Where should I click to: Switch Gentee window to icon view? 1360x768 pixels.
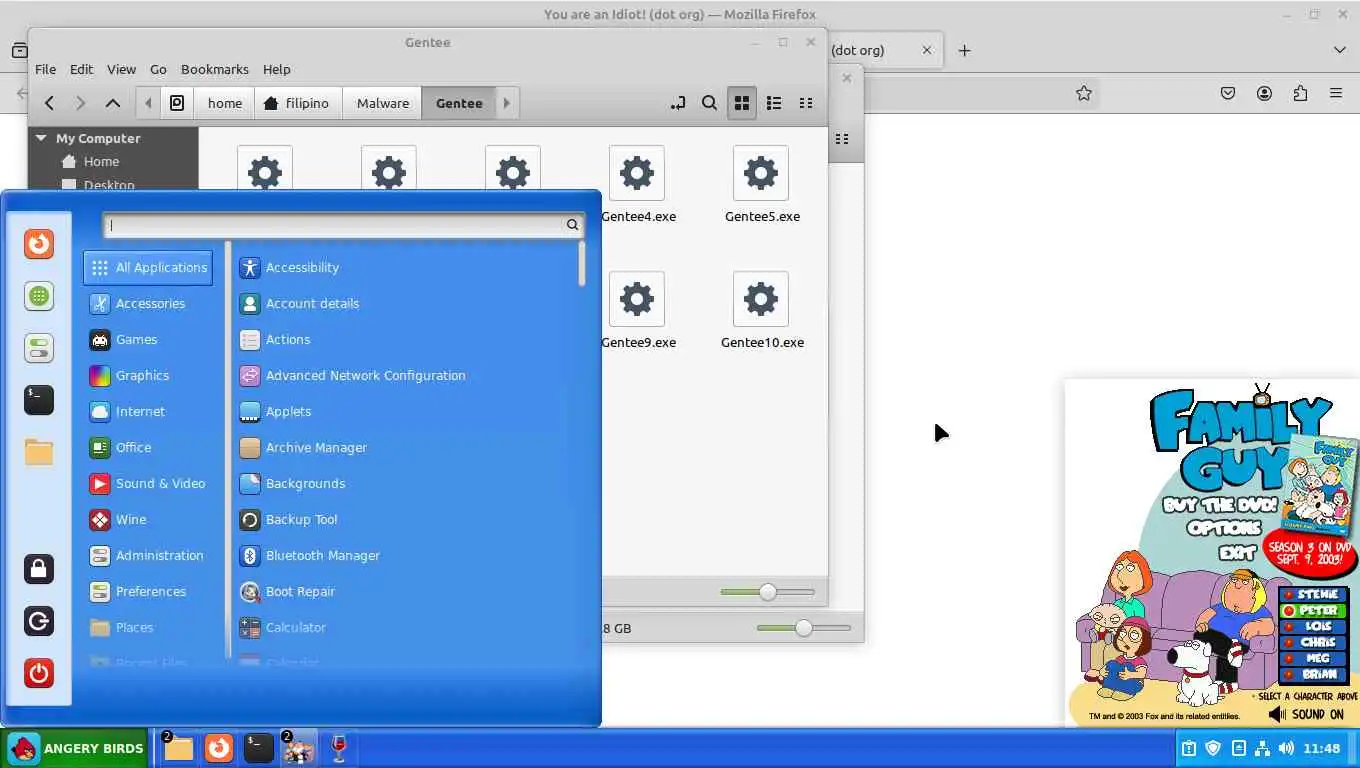tap(741, 103)
